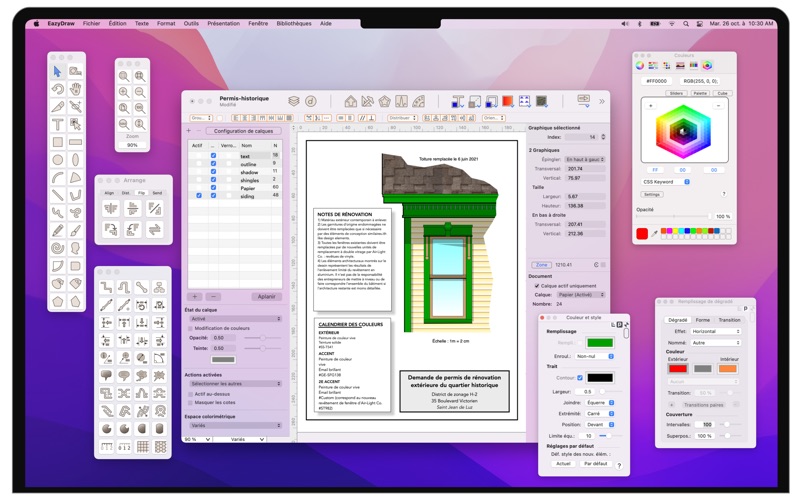Click Configuration de calques button
The width and height of the screenshot is (800, 500).
point(243,131)
